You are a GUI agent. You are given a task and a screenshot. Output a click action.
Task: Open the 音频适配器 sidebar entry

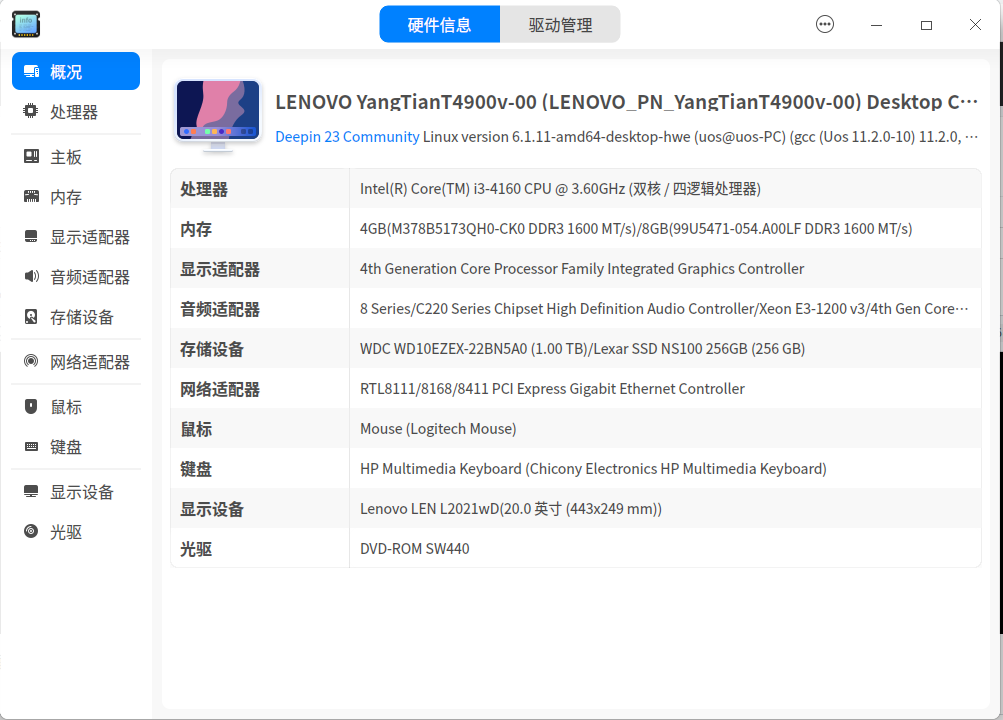[x=76, y=277]
